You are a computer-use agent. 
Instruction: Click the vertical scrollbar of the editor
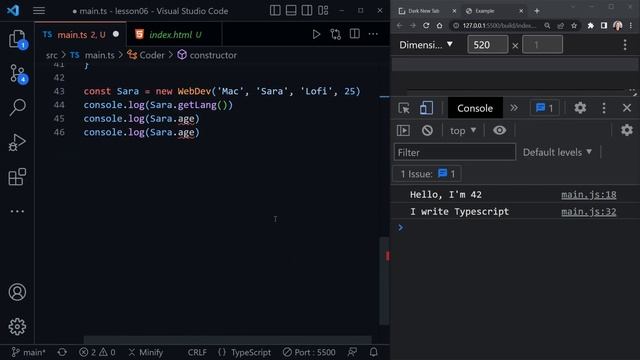point(384,281)
